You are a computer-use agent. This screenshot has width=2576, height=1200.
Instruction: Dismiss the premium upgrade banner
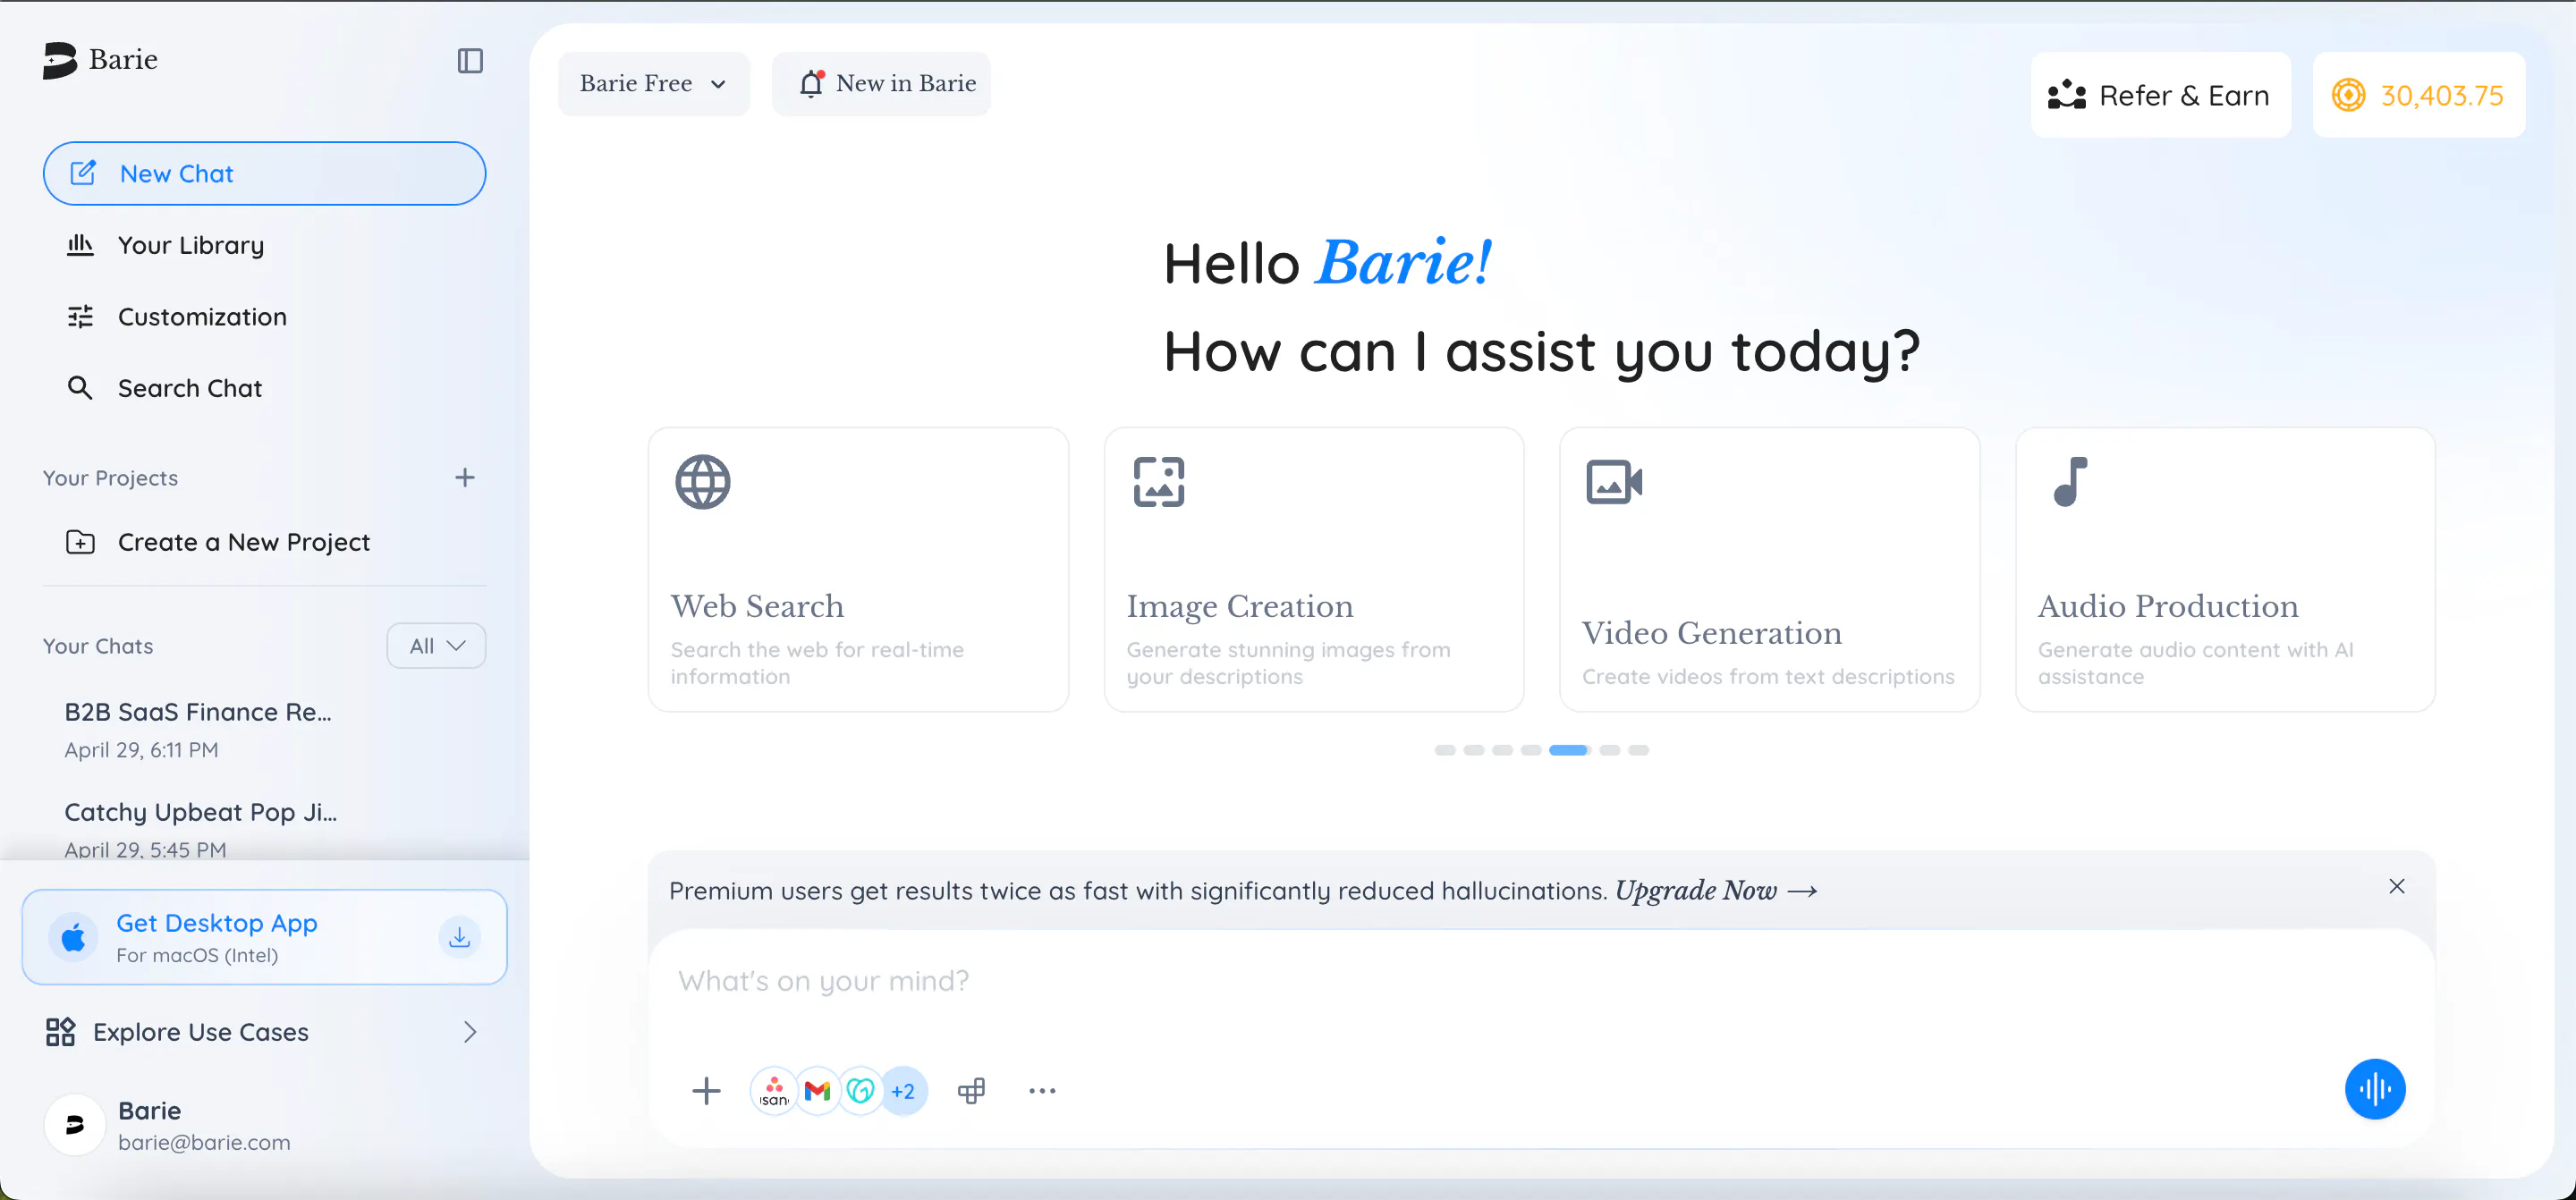point(2397,886)
